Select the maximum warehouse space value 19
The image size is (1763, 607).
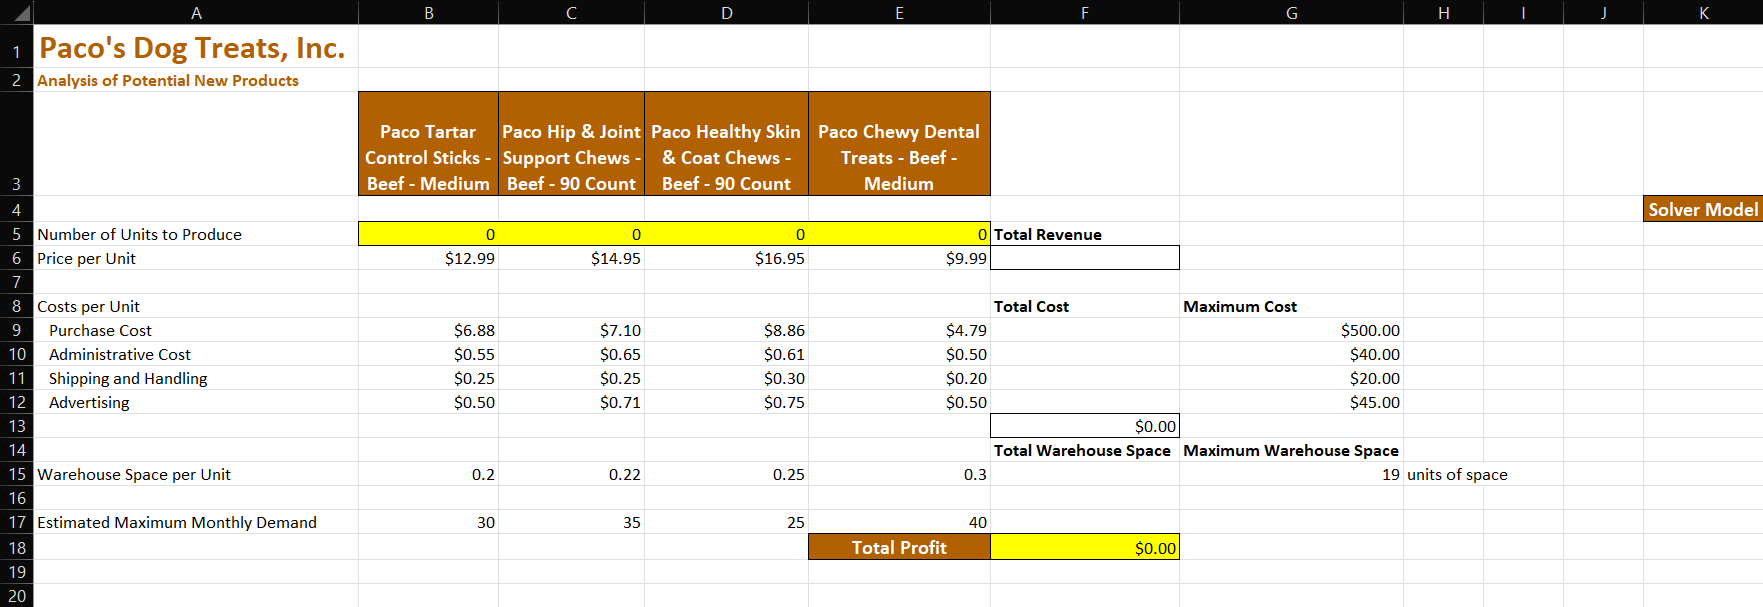click(1291, 474)
